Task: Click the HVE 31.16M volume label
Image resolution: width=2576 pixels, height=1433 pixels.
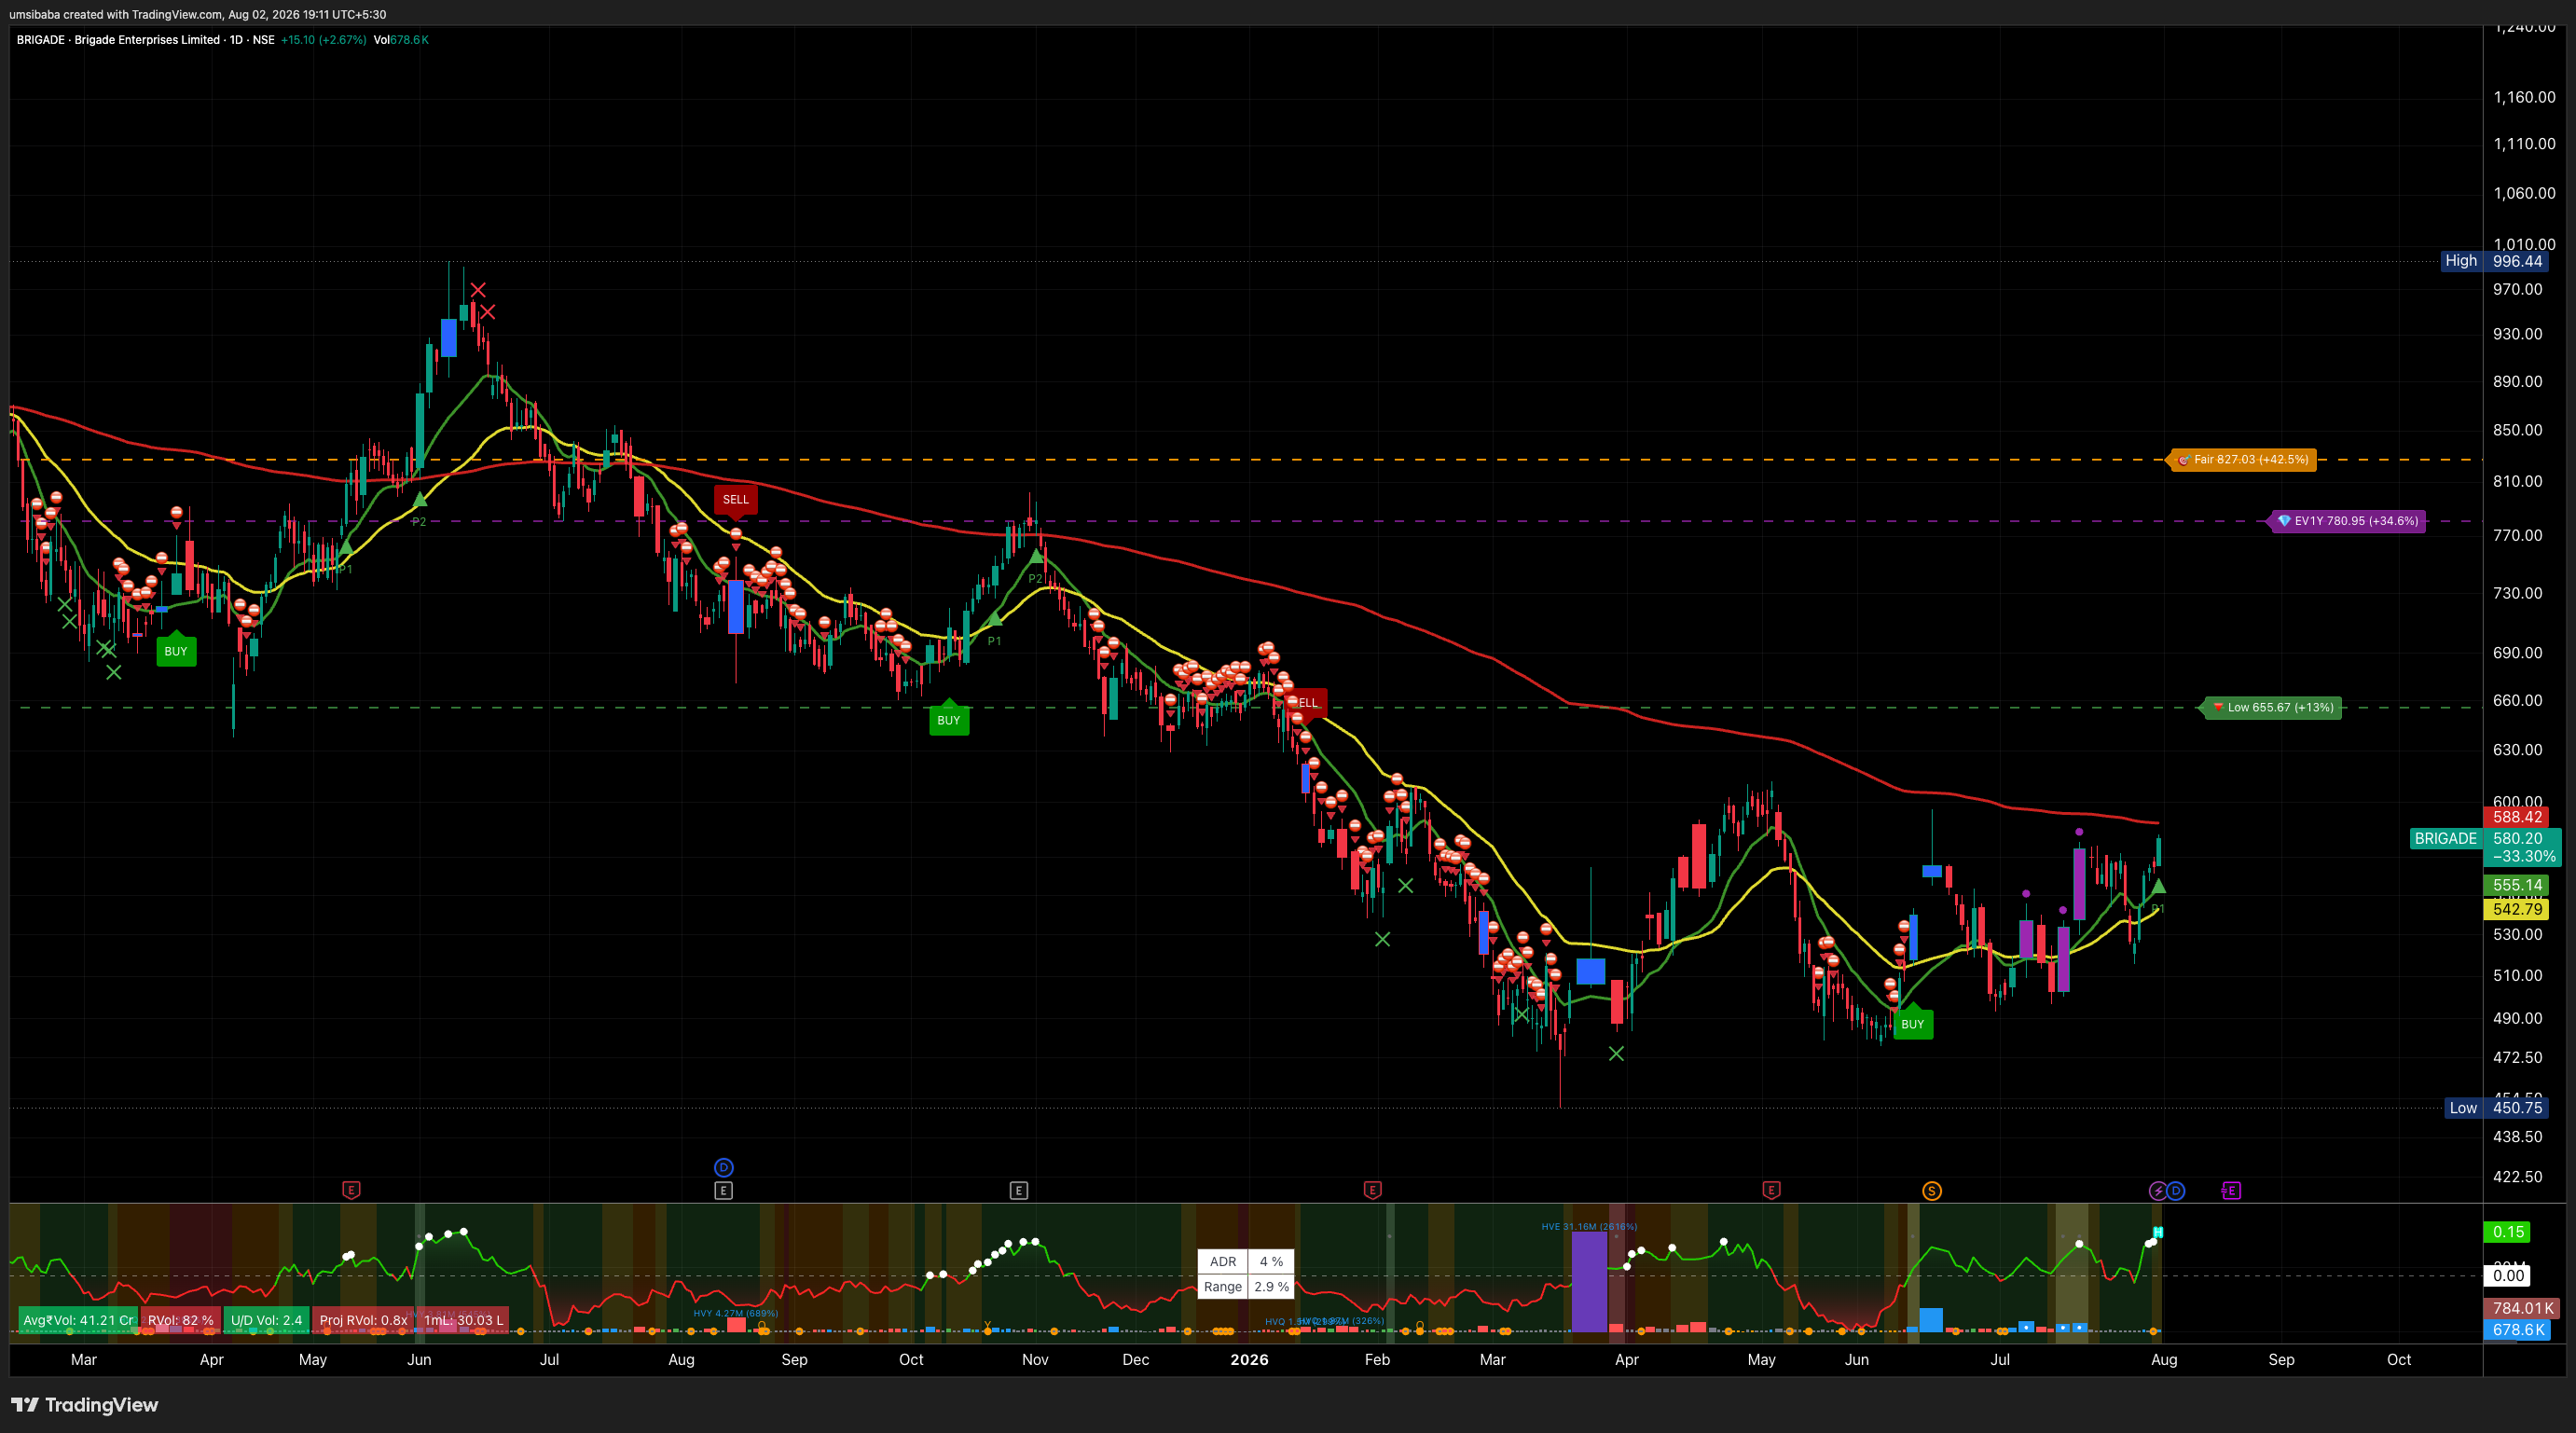Action: [x=1589, y=1226]
